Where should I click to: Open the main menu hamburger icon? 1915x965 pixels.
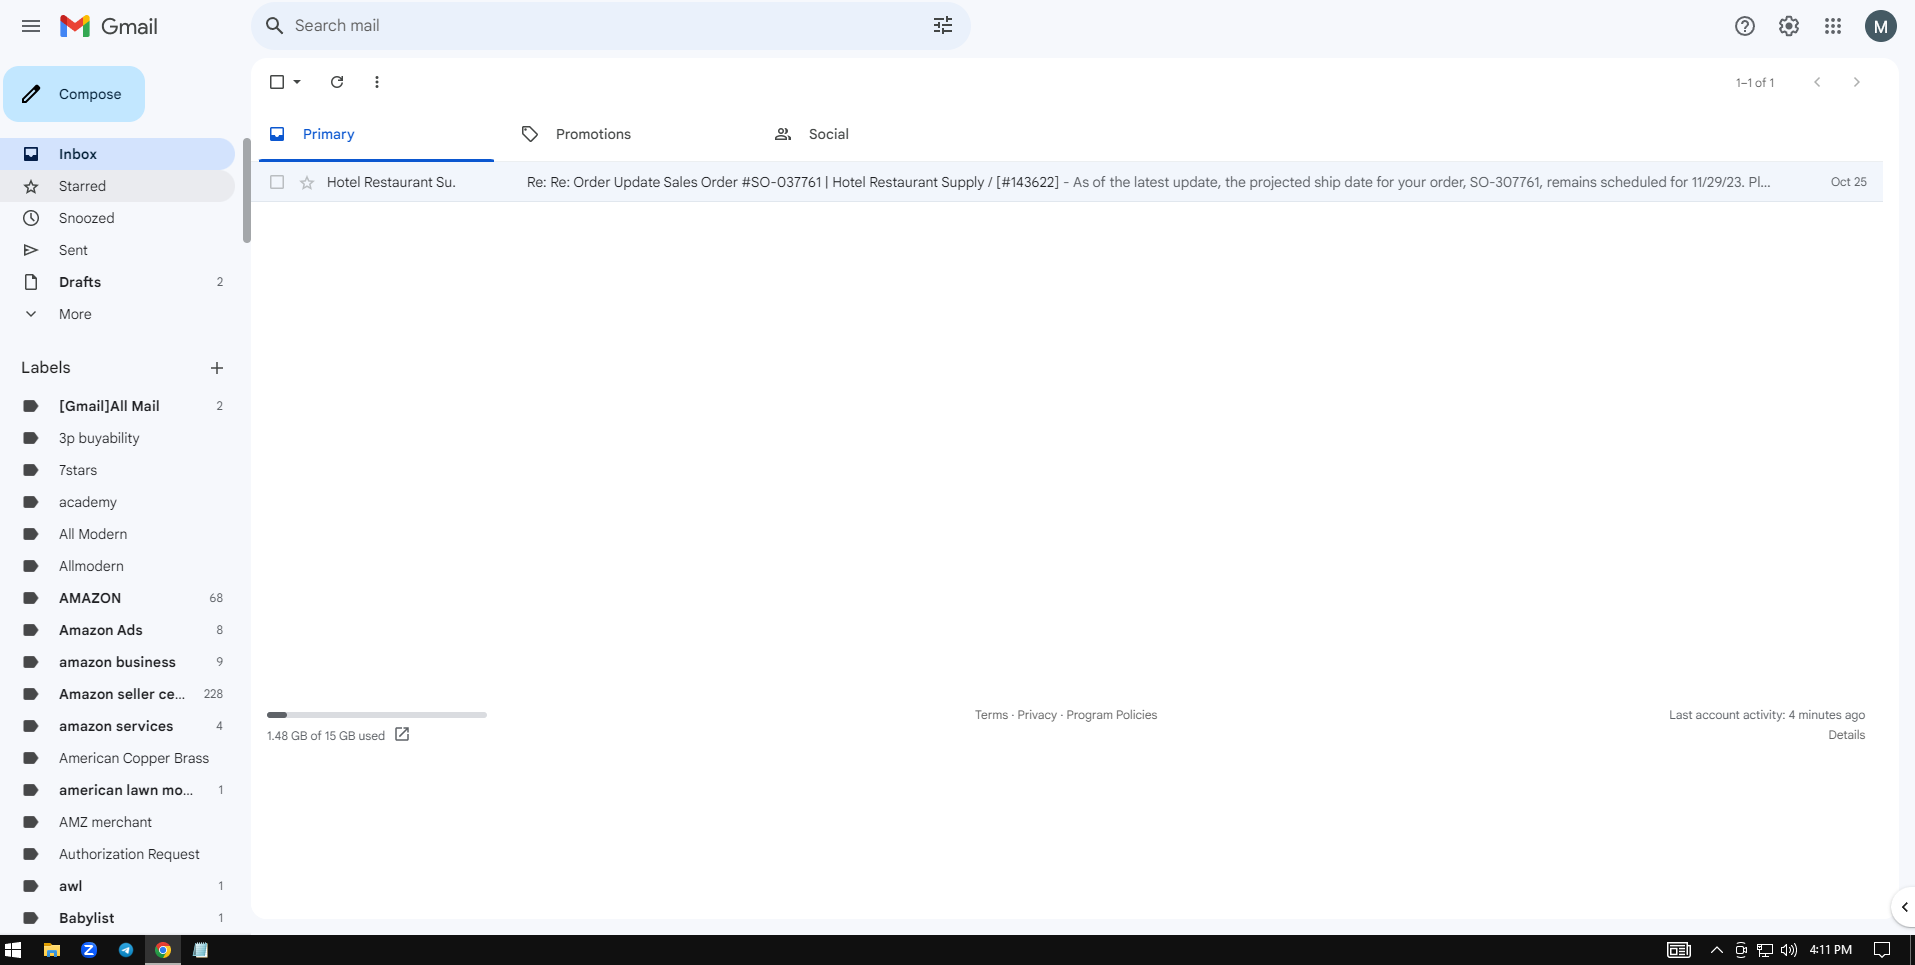point(31,26)
